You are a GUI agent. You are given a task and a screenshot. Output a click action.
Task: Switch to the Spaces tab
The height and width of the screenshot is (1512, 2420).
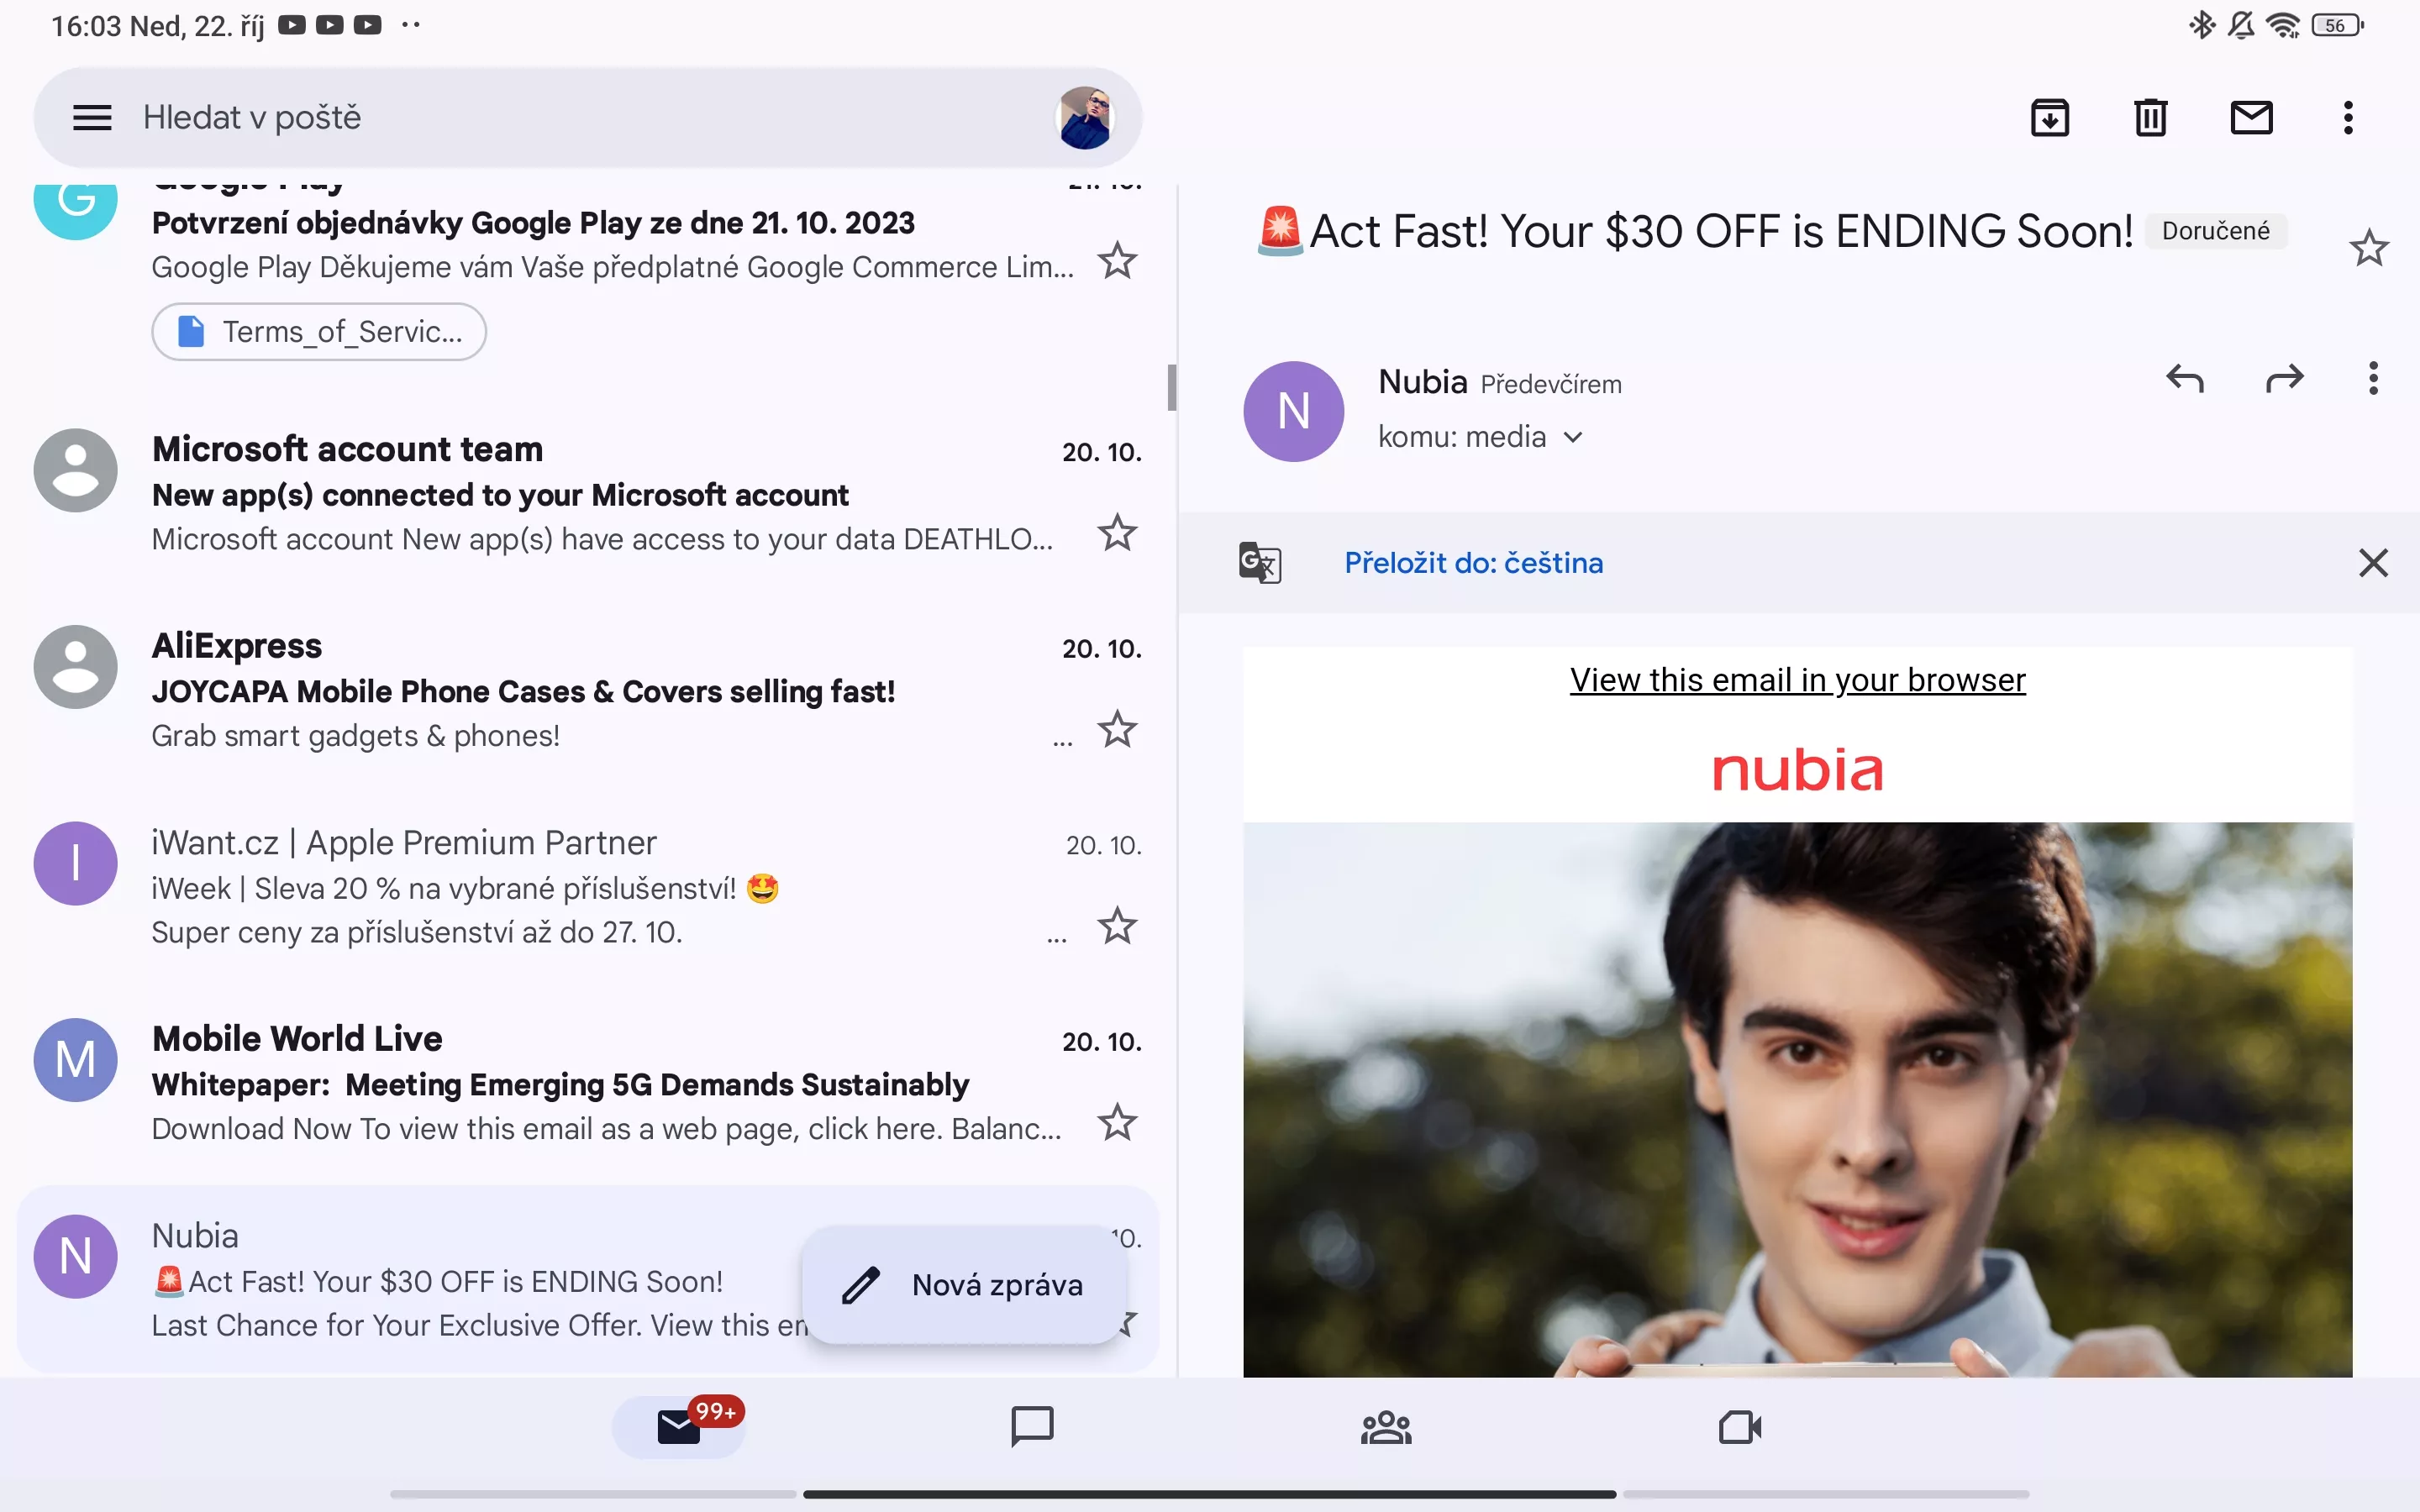coord(1386,1427)
